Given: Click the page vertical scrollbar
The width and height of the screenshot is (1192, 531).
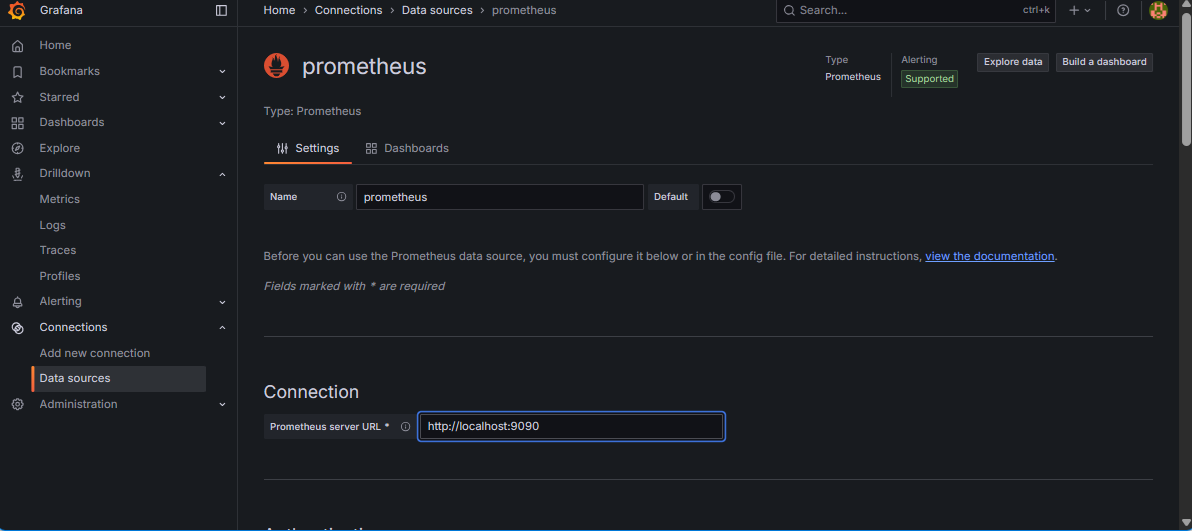Looking at the screenshot, I should (1186, 80).
